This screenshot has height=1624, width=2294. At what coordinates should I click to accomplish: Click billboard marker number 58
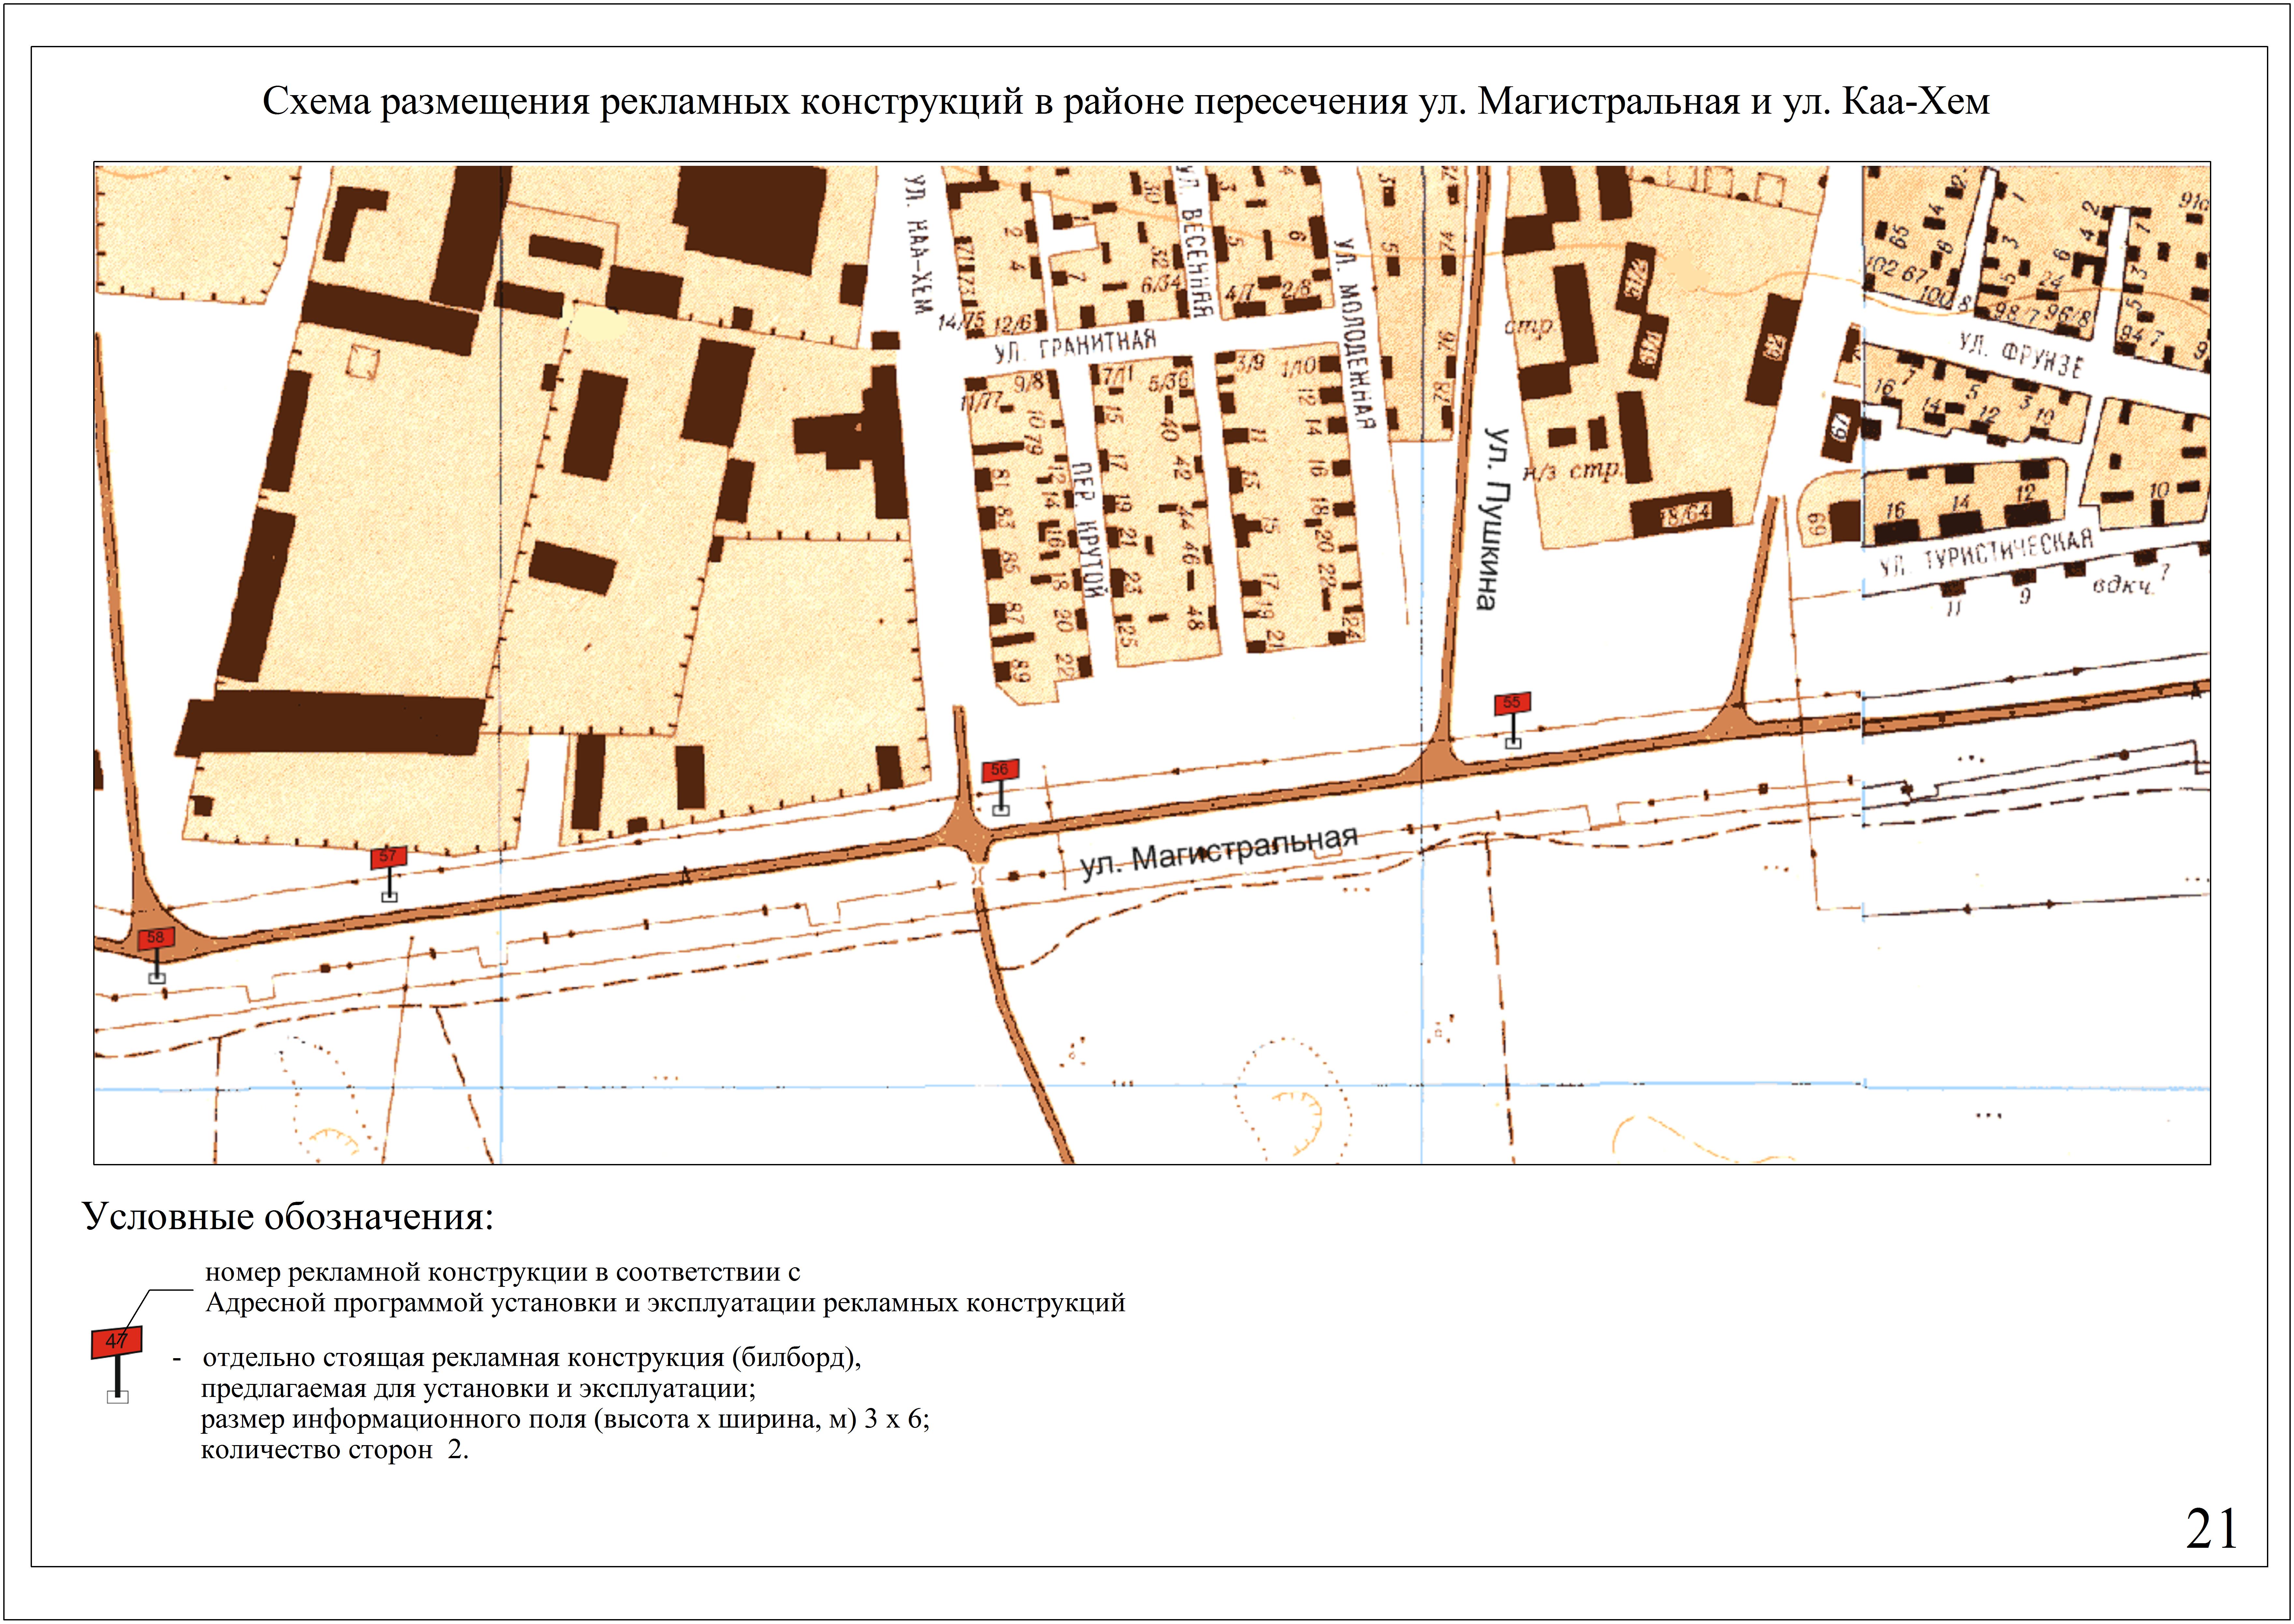pos(156,955)
